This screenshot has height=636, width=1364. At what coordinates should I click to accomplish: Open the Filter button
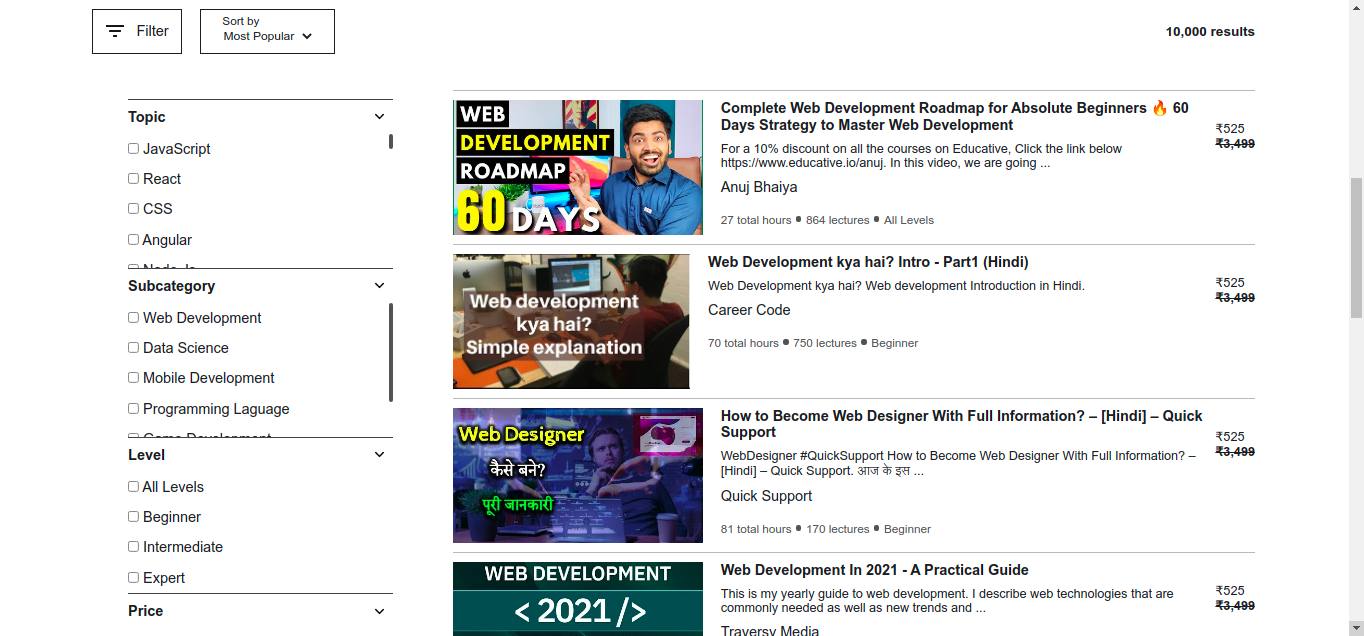click(x=137, y=31)
